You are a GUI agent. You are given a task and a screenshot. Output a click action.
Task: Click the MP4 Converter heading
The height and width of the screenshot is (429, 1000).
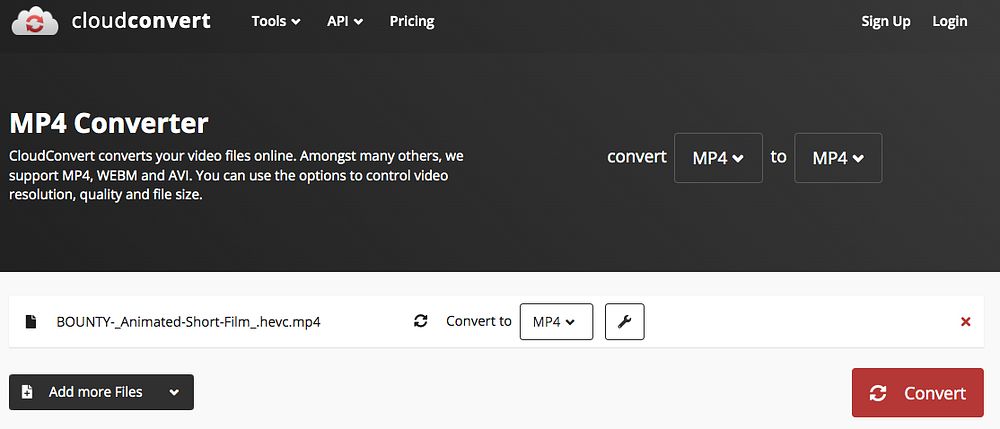click(x=109, y=123)
